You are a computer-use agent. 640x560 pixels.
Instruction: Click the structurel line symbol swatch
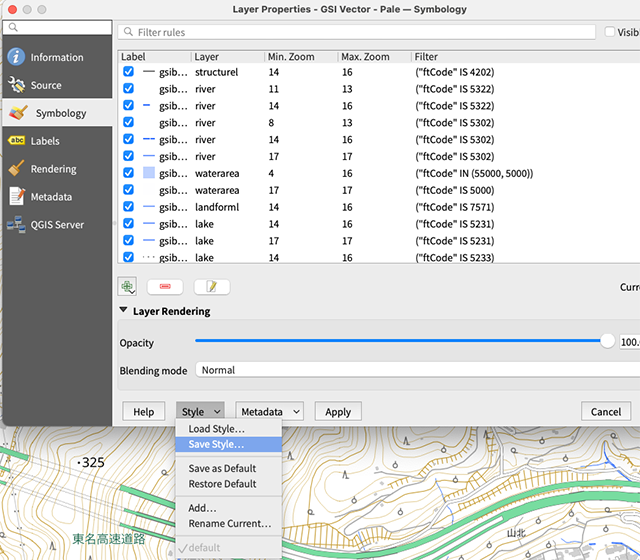coord(149,72)
